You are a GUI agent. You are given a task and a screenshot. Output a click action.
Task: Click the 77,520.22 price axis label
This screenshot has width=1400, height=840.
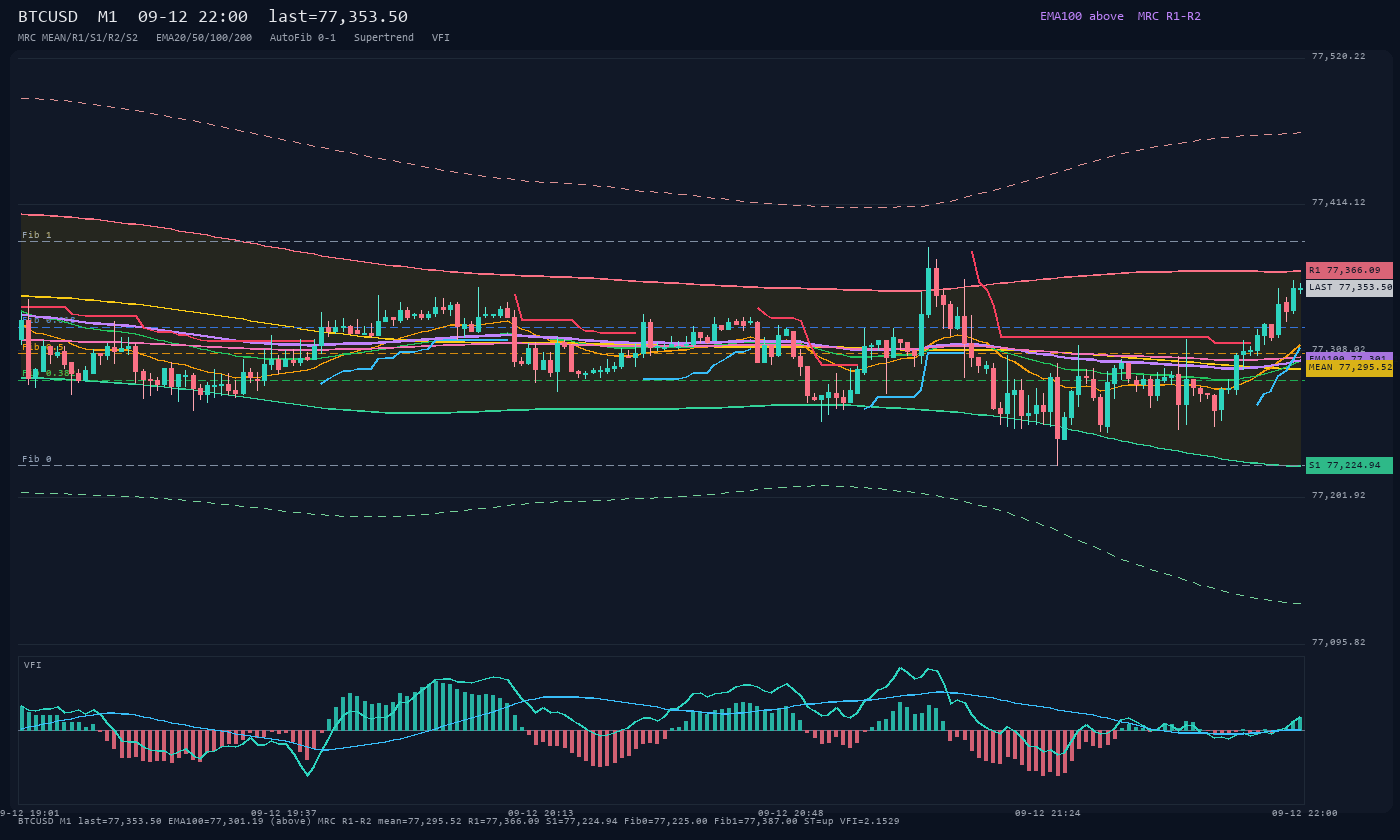[1338, 56]
